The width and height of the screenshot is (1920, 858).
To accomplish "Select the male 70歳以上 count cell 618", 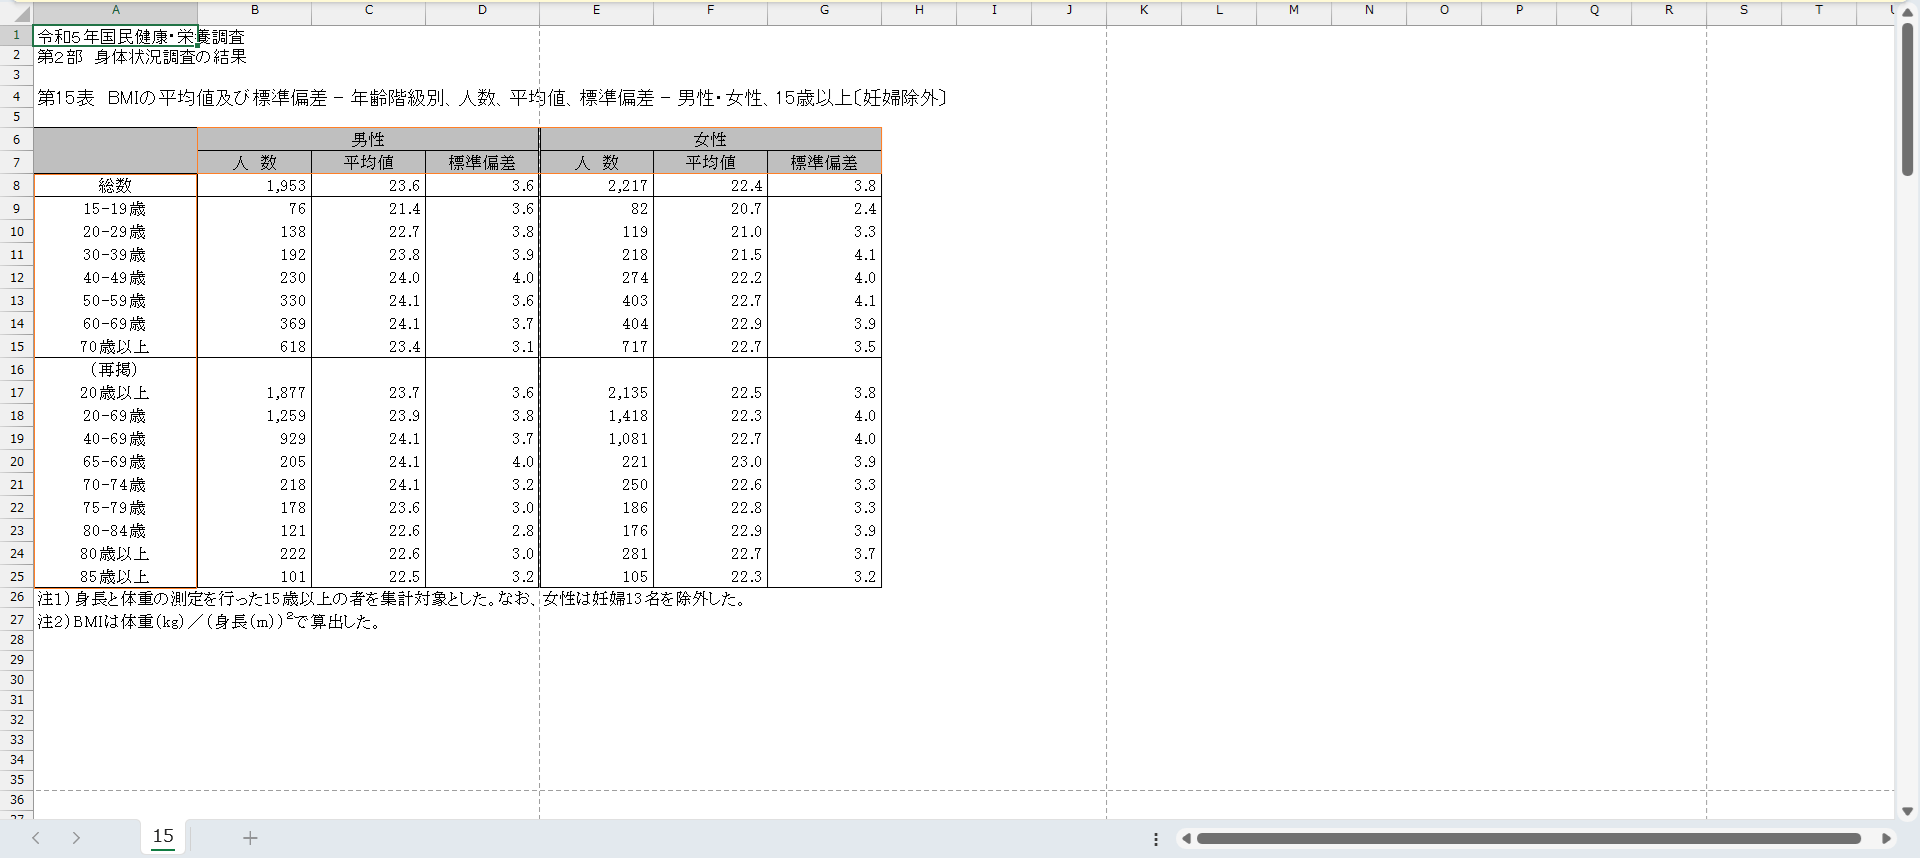I will 255,347.
